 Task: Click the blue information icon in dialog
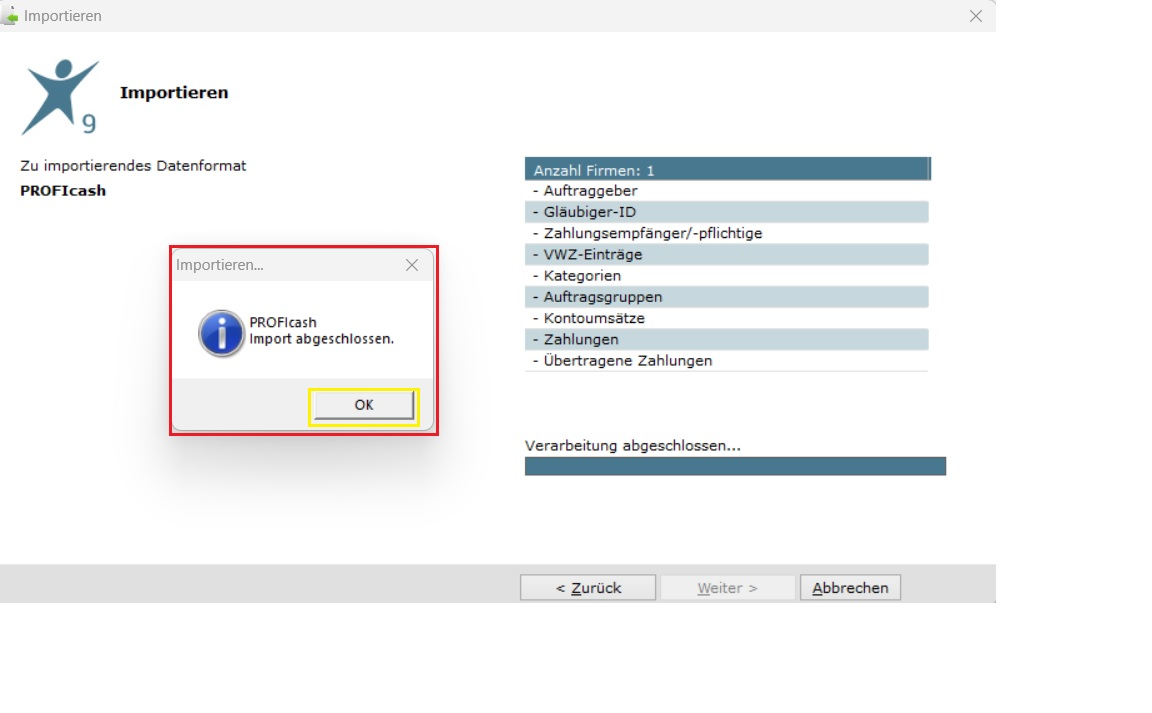221,333
